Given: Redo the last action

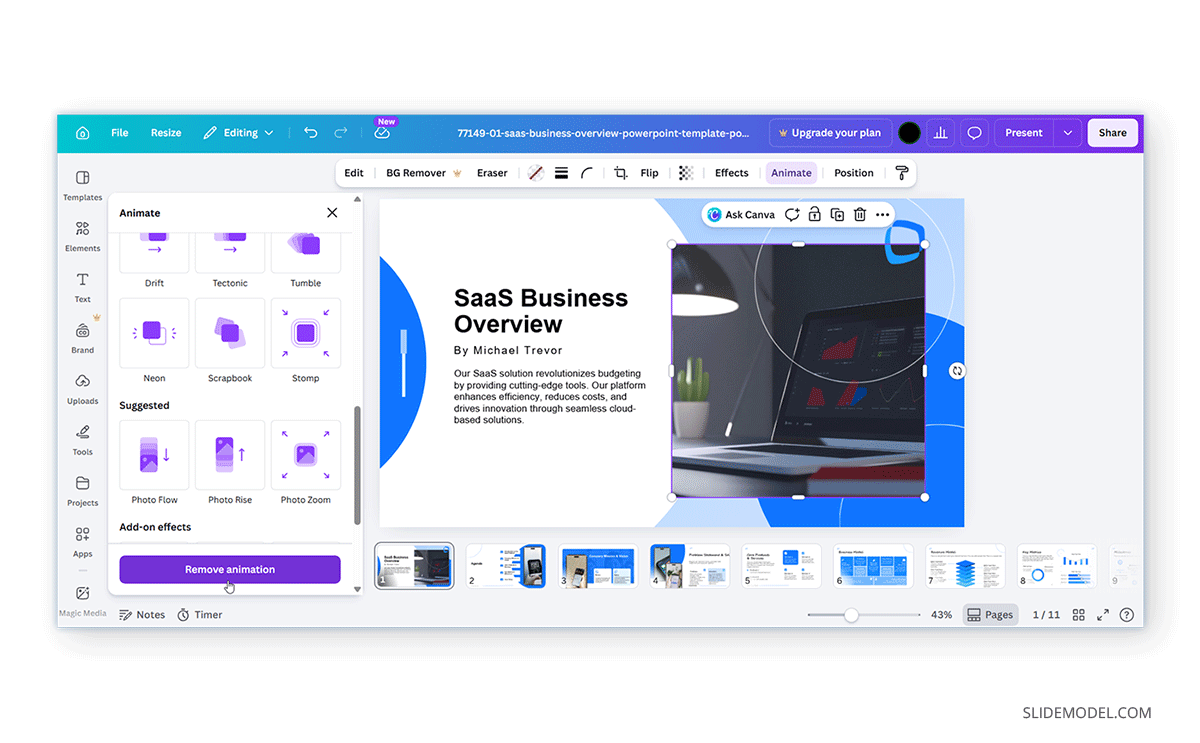Looking at the screenshot, I should (341, 133).
